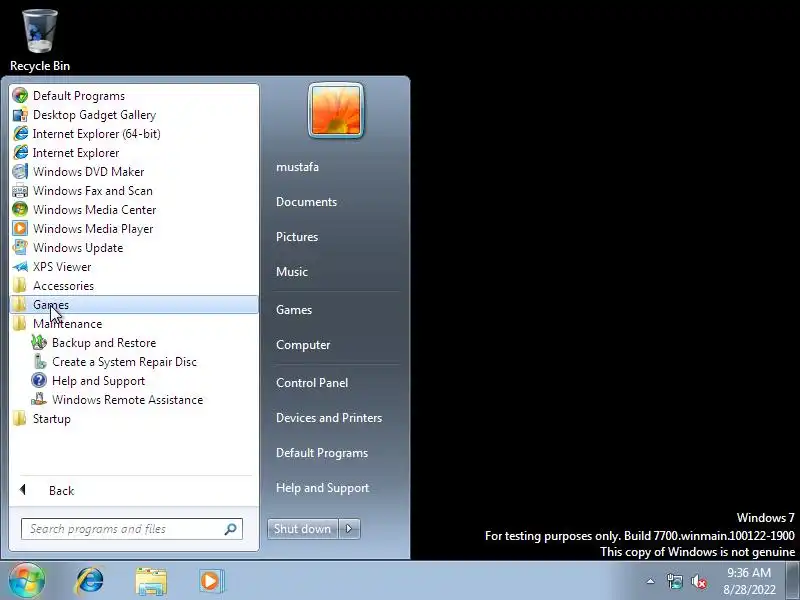Click the blue Help and Support question icon
The height and width of the screenshot is (600, 800).
click(39, 381)
